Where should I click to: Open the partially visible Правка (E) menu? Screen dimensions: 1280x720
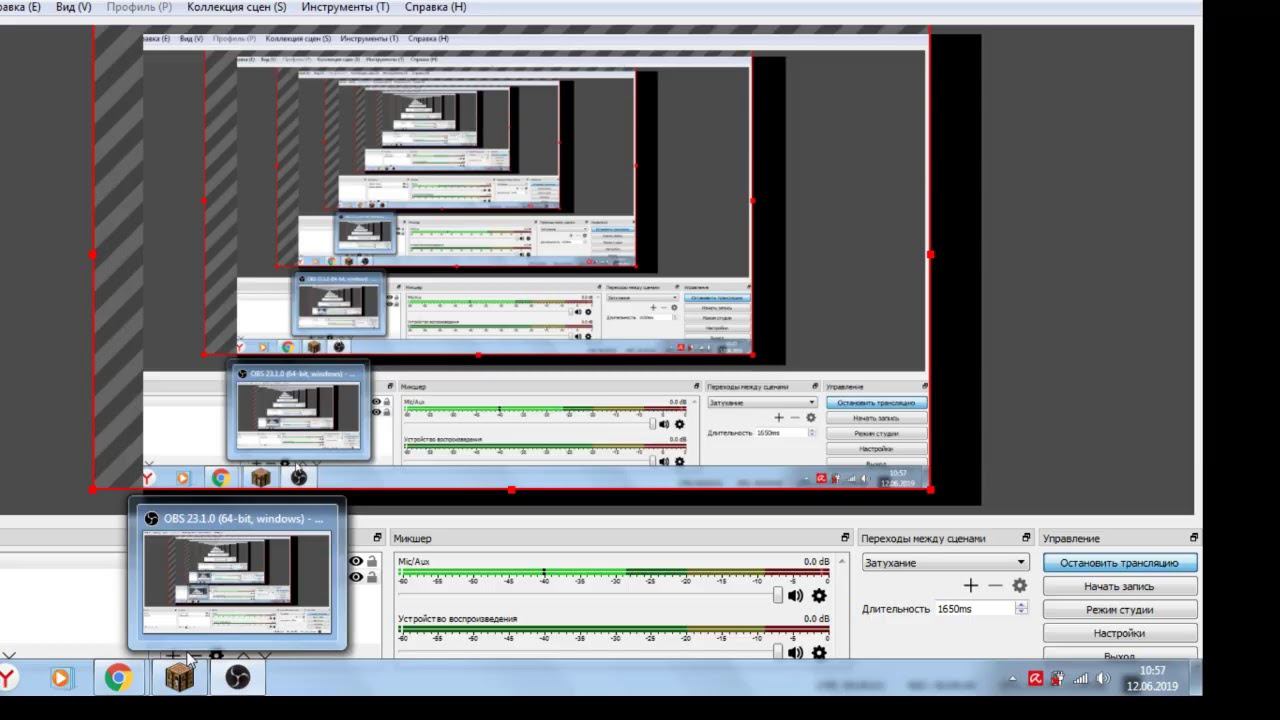(x=21, y=7)
